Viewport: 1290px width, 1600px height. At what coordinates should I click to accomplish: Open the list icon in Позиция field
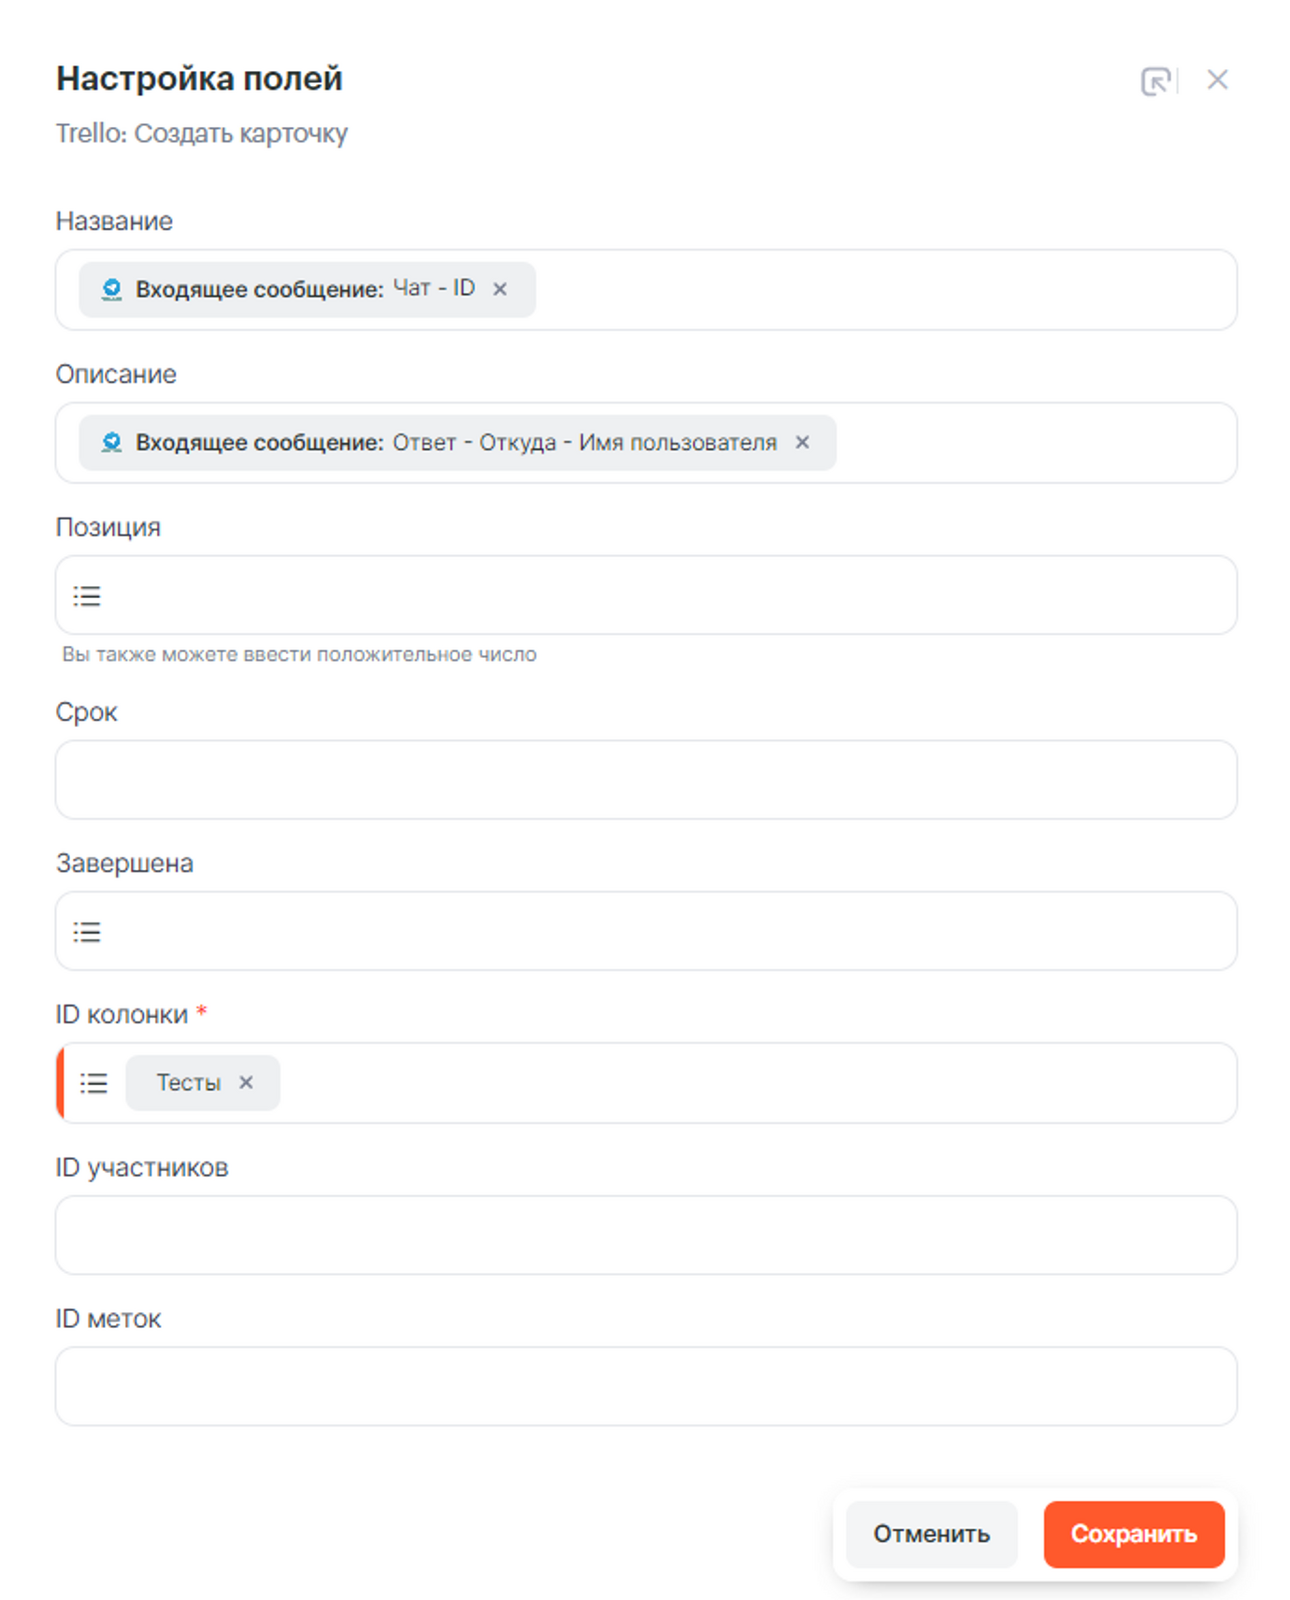(87, 596)
